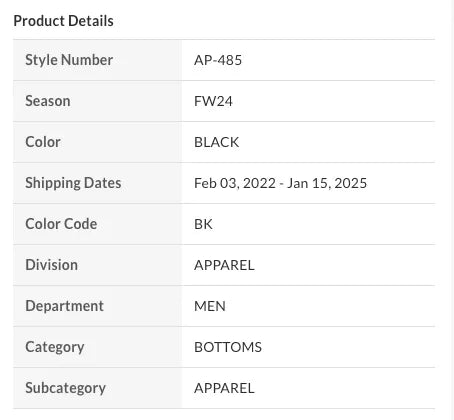Select the Color Code label

[x=61, y=224]
